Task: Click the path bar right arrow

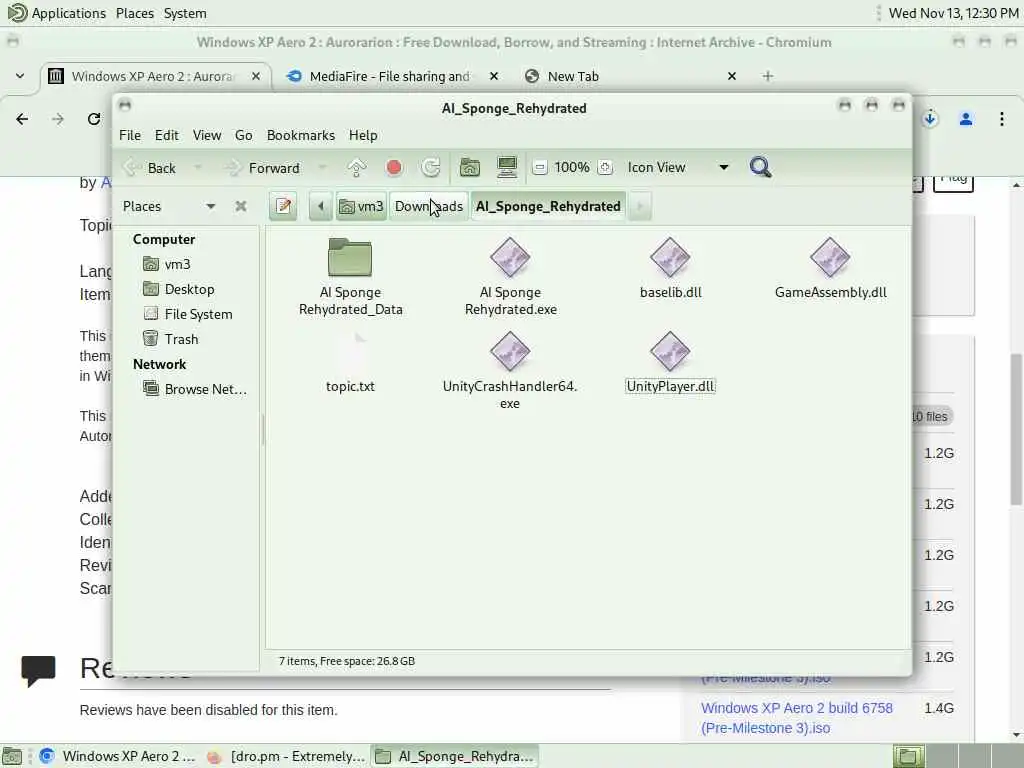Action: click(640, 206)
